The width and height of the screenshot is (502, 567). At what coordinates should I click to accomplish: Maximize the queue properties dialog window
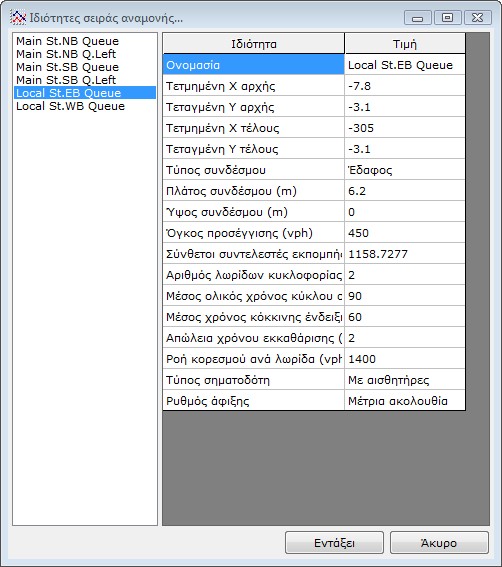point(447,17)
